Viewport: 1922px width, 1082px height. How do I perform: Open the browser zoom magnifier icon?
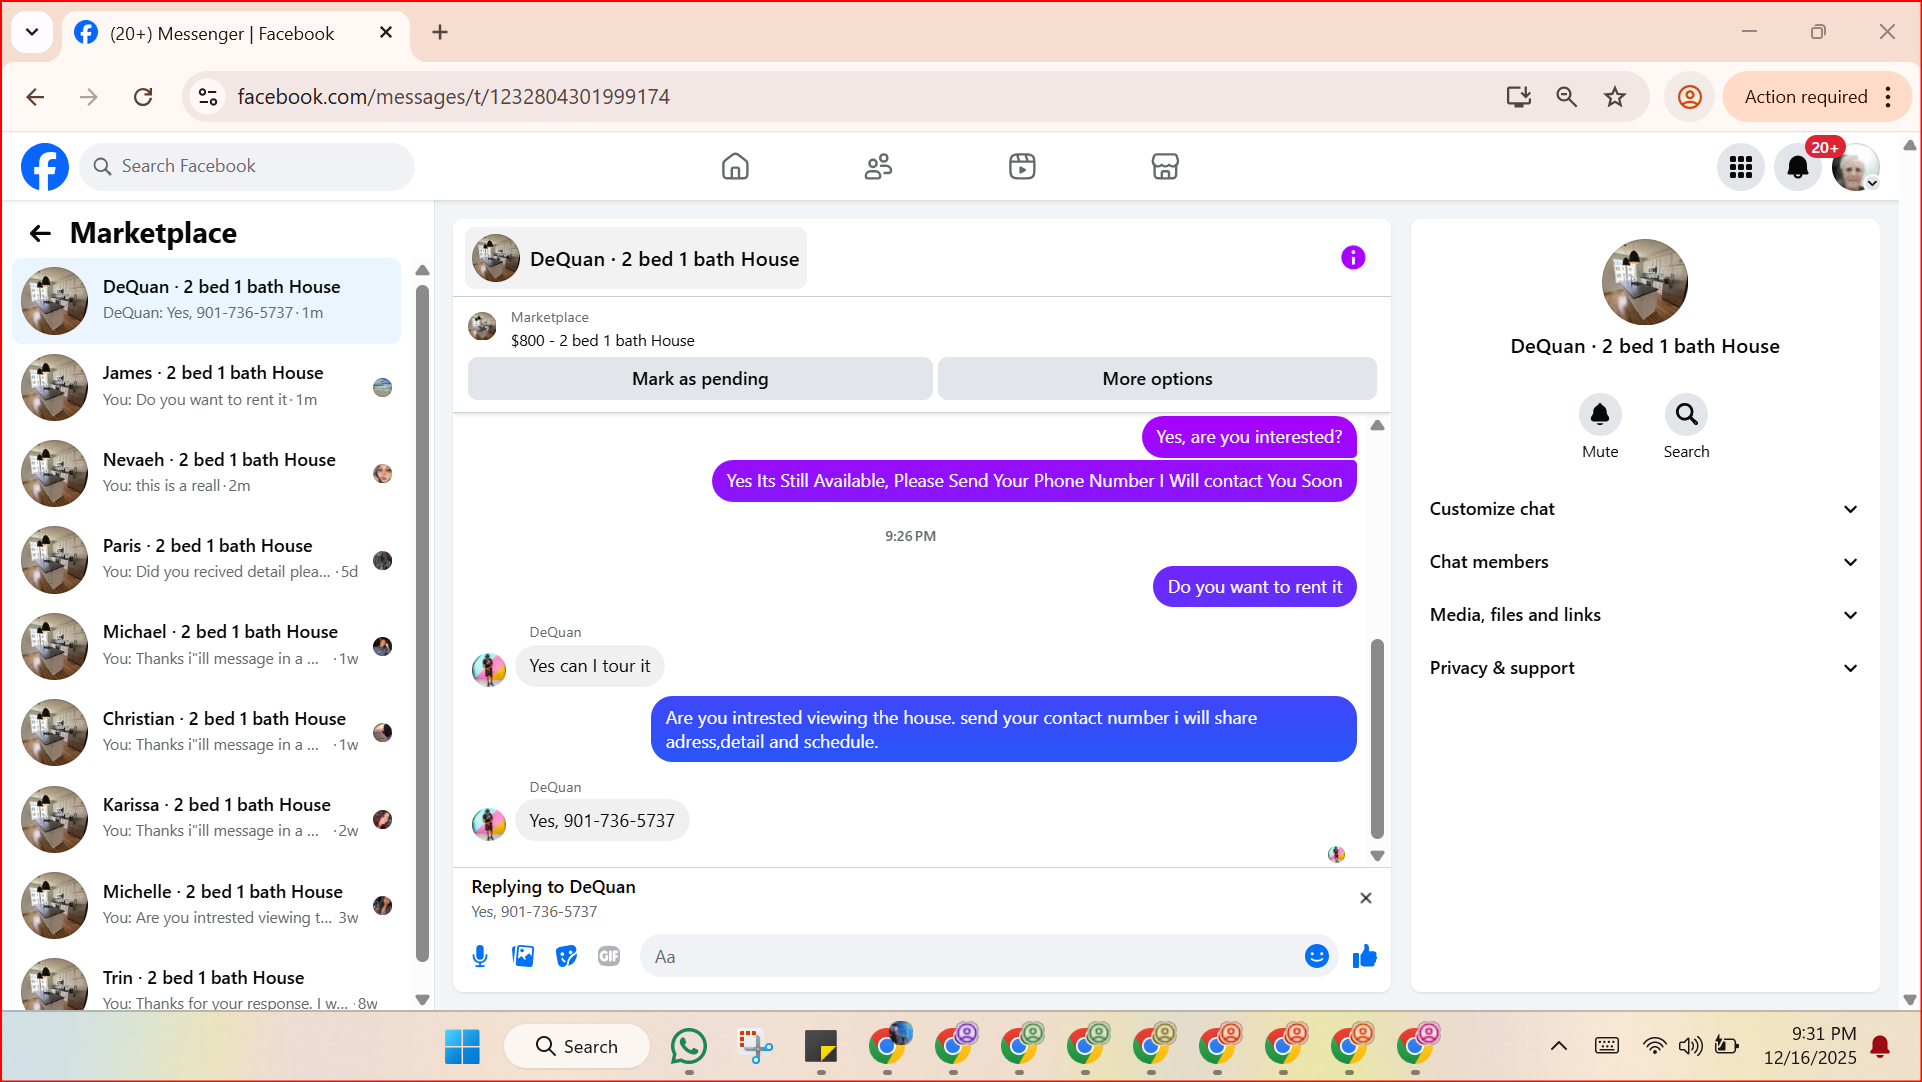coord(1567,97)
